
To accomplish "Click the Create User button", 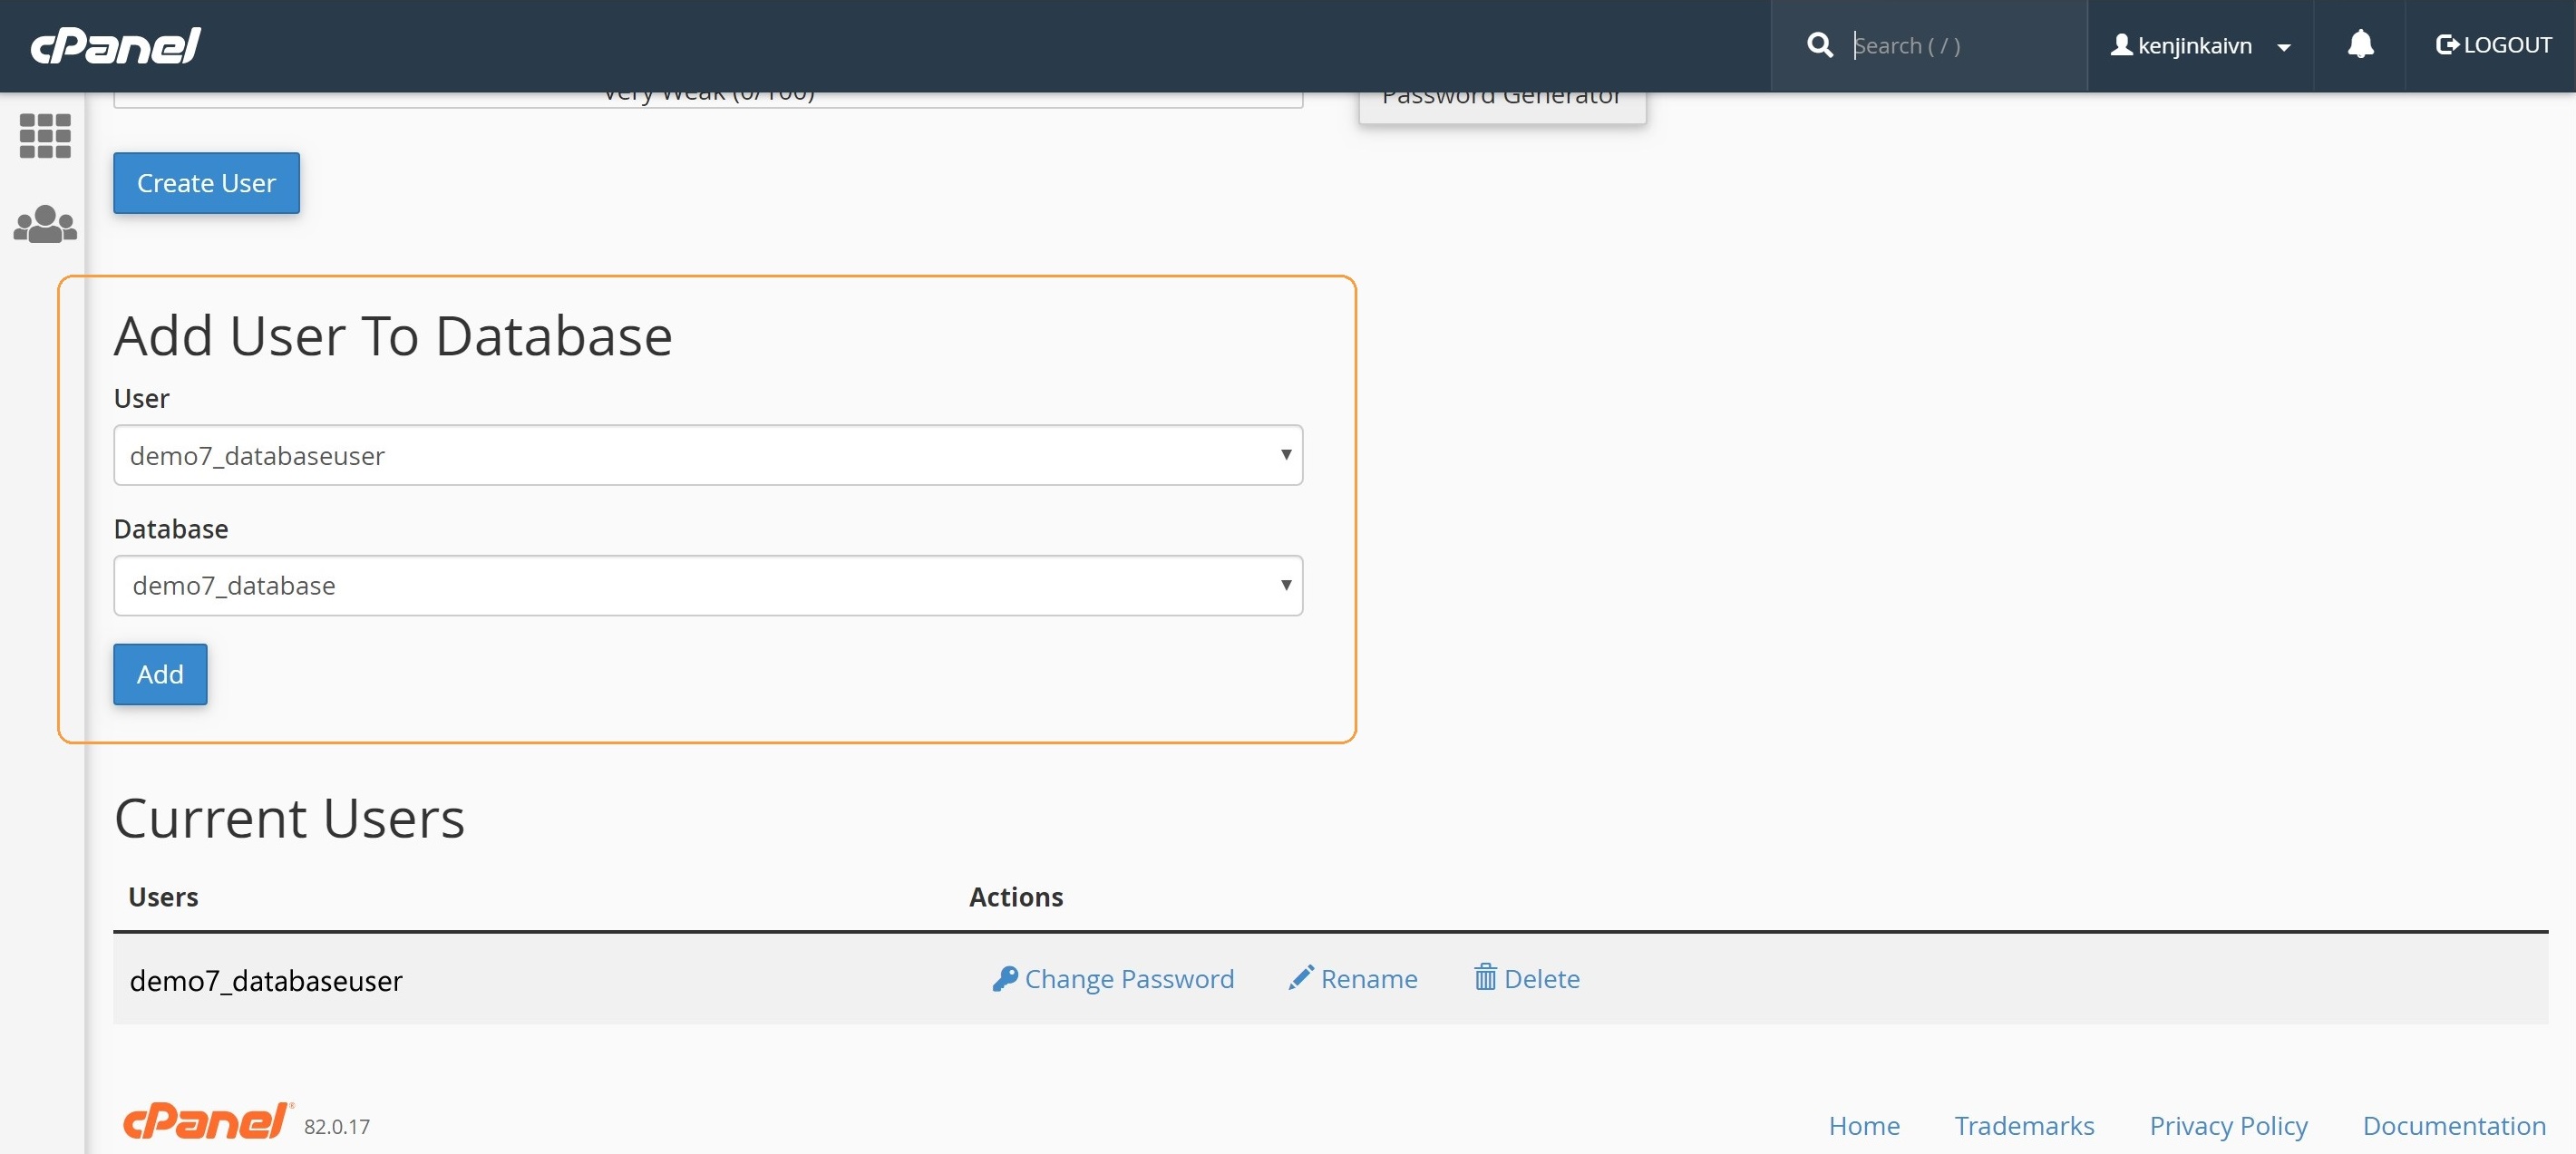I will pyautogui.click(x=206, y=183).
